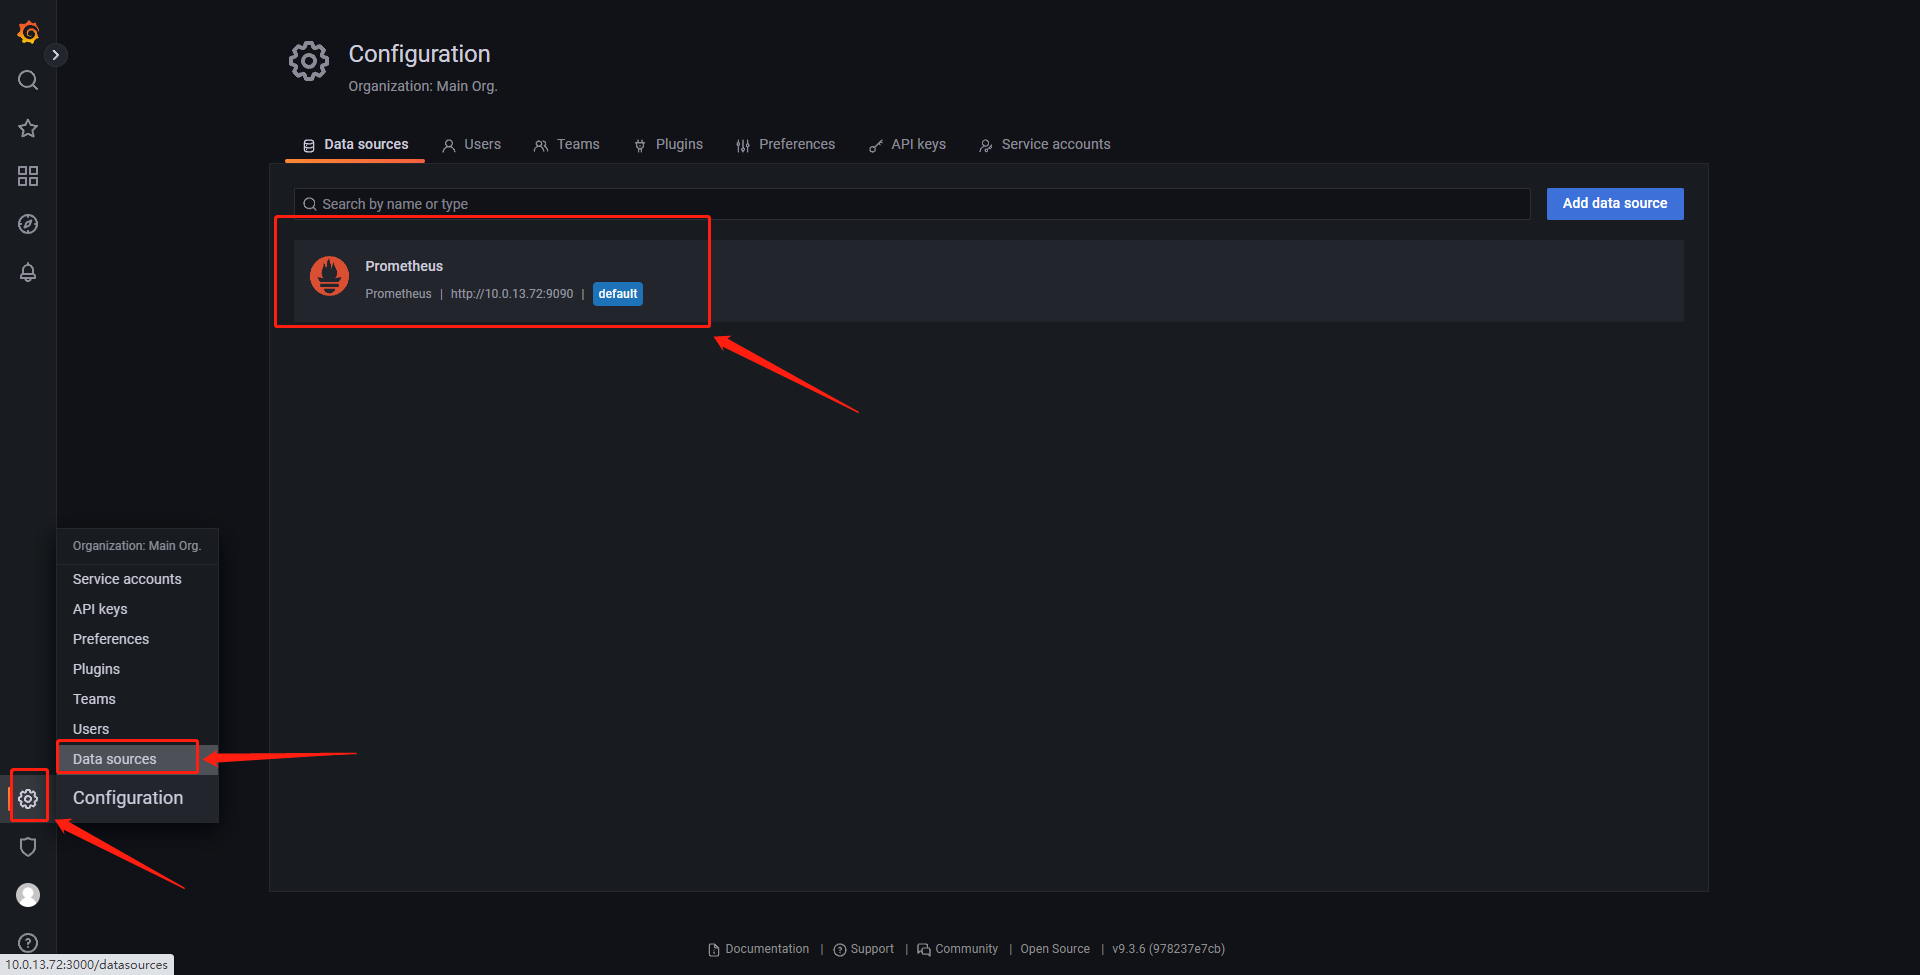This screenshot has height=975, width=1920.
Task: Click the Organization: Main Org. page subtitle
Action: click(423, 86)
